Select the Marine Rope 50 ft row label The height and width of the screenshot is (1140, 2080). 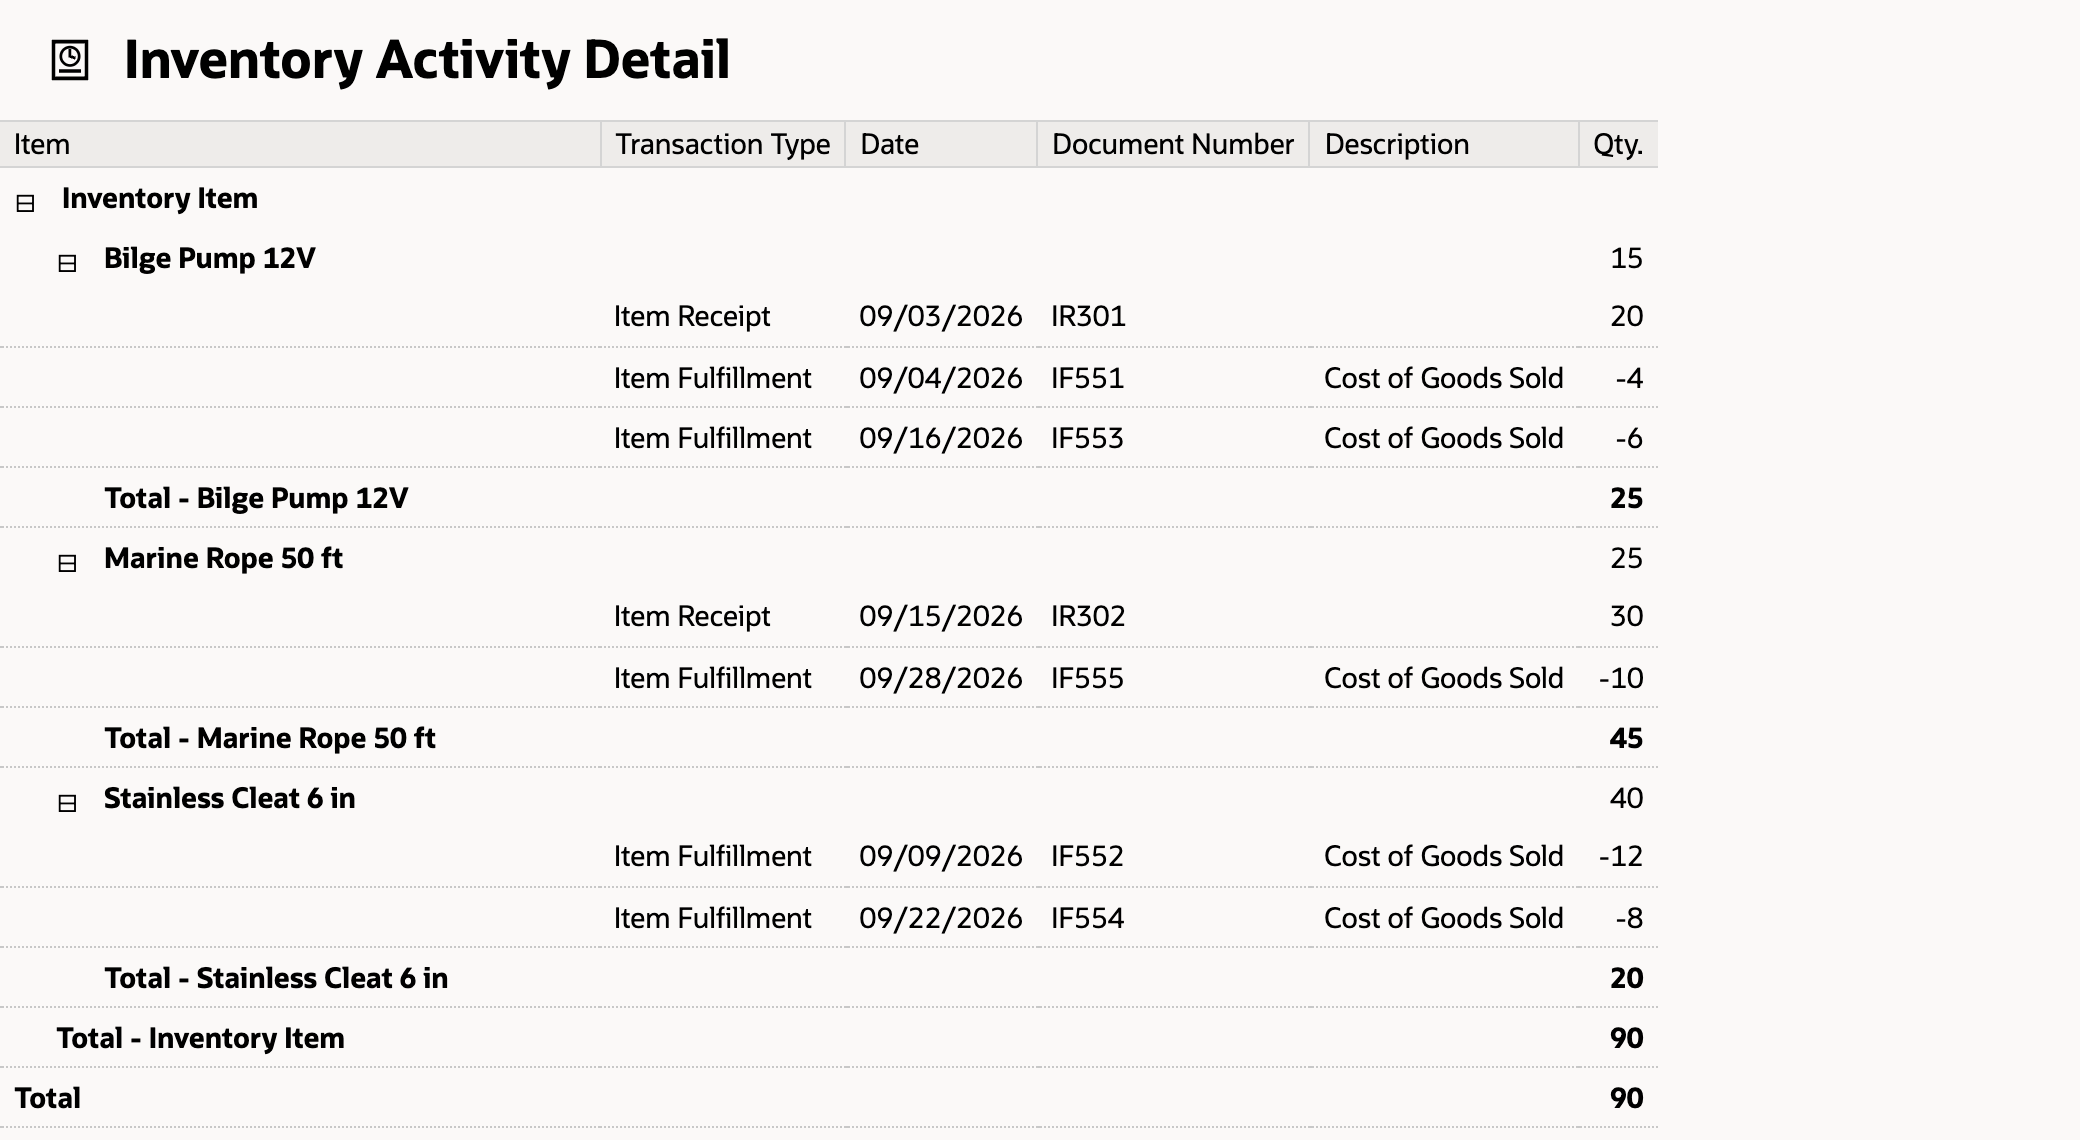coord(223,558)
